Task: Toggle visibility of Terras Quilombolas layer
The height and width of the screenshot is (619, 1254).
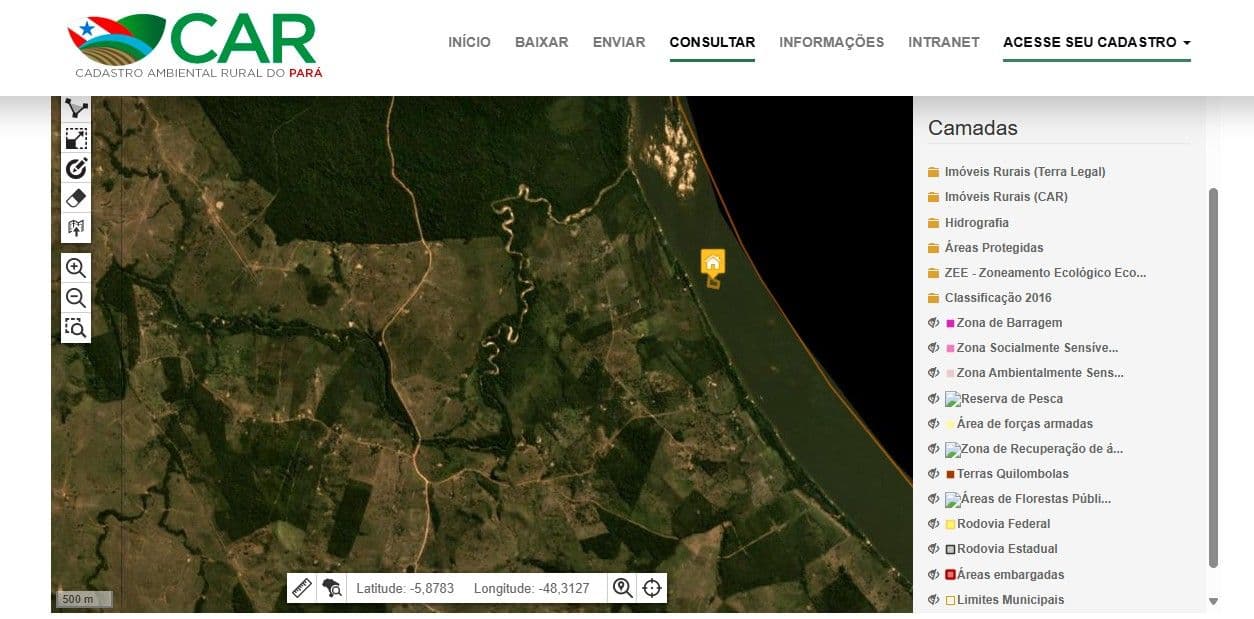Action: (933, 474)
